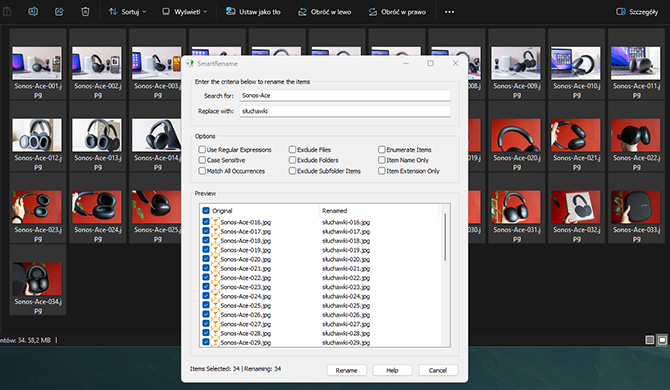This screenshot has width=670, height=390.
Task: Select thumbnail Sonos-Ace-011.jpg
Action: pyautogui.click(x=636, y=64)
